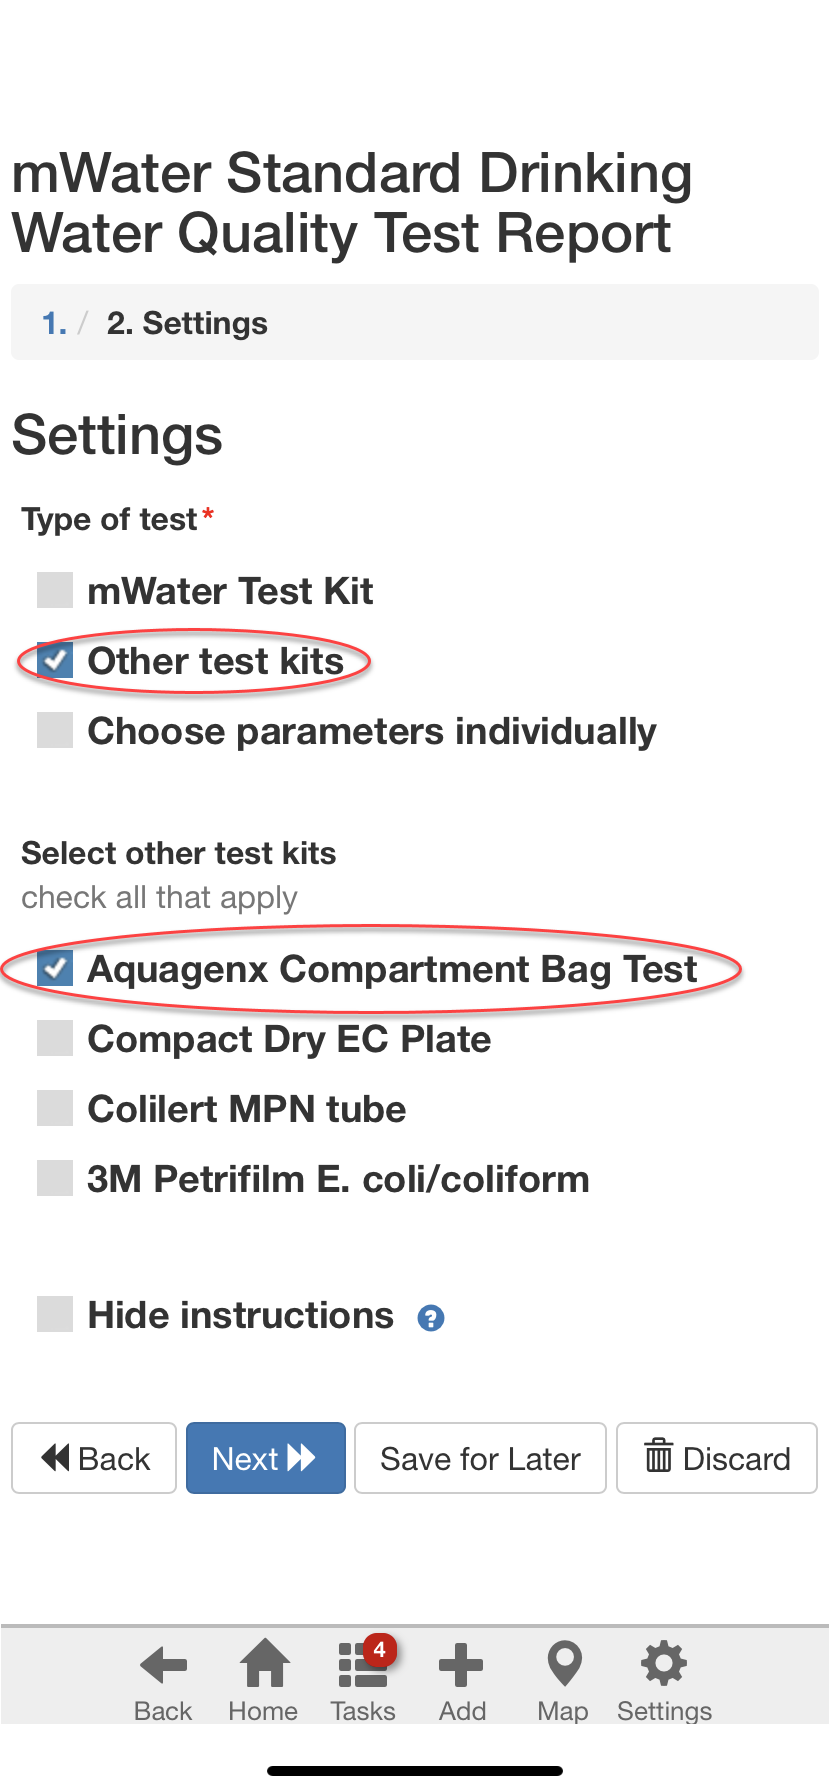The height and width of the screenshot is (1792, 829).
Task: Uncheck Aquagenx Compartment Bag Test
Action: pyautogui.click(x=55, y=968)
